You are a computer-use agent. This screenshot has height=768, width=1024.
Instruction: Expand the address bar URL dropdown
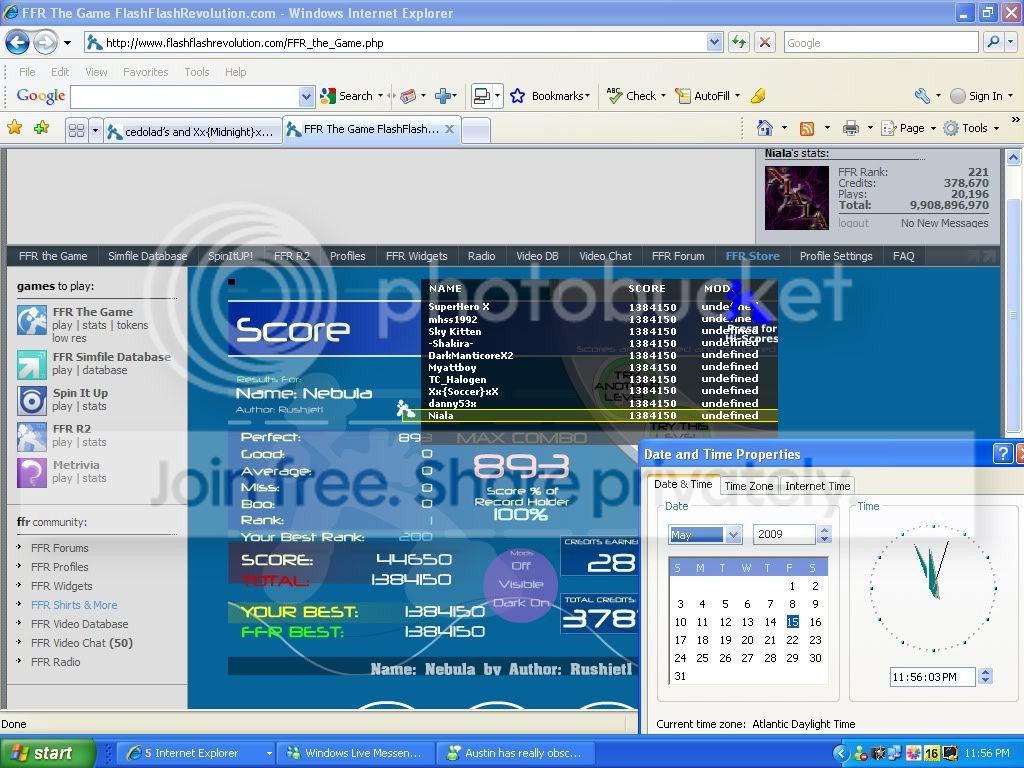tap(714, 42)
